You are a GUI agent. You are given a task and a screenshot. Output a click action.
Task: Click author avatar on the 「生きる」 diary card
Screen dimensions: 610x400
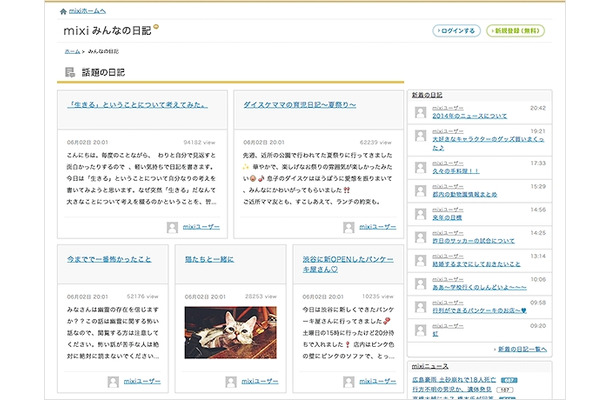pyautogui.click(x=172, y=227)
